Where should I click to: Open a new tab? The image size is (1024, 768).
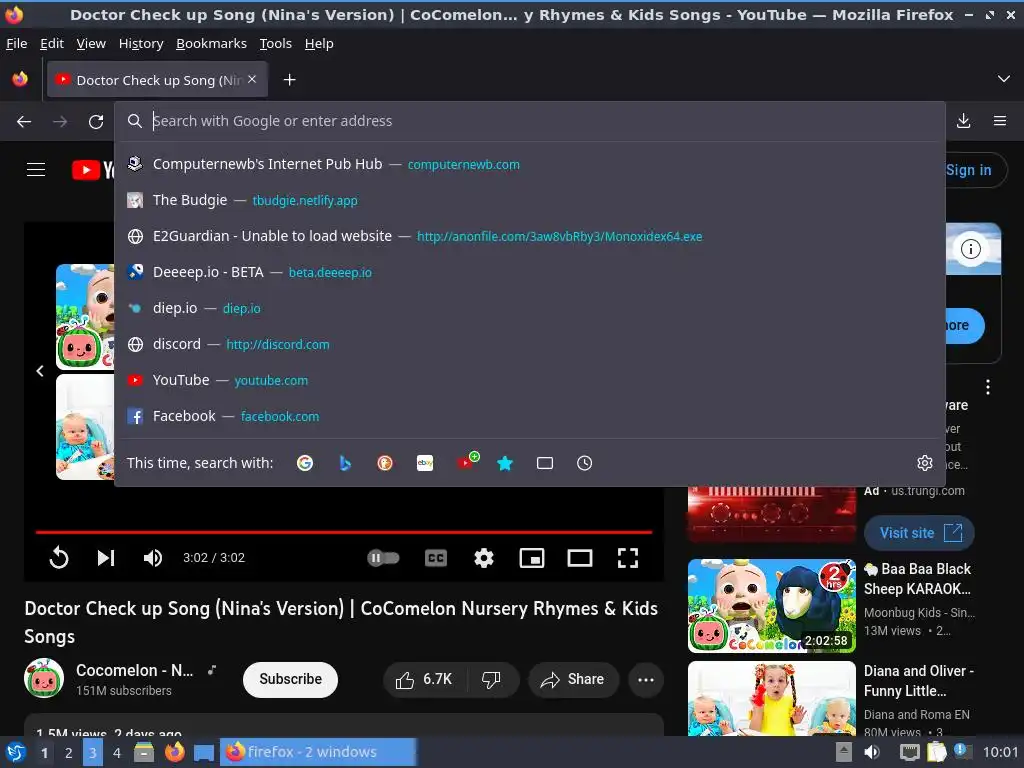pos(289,80)
